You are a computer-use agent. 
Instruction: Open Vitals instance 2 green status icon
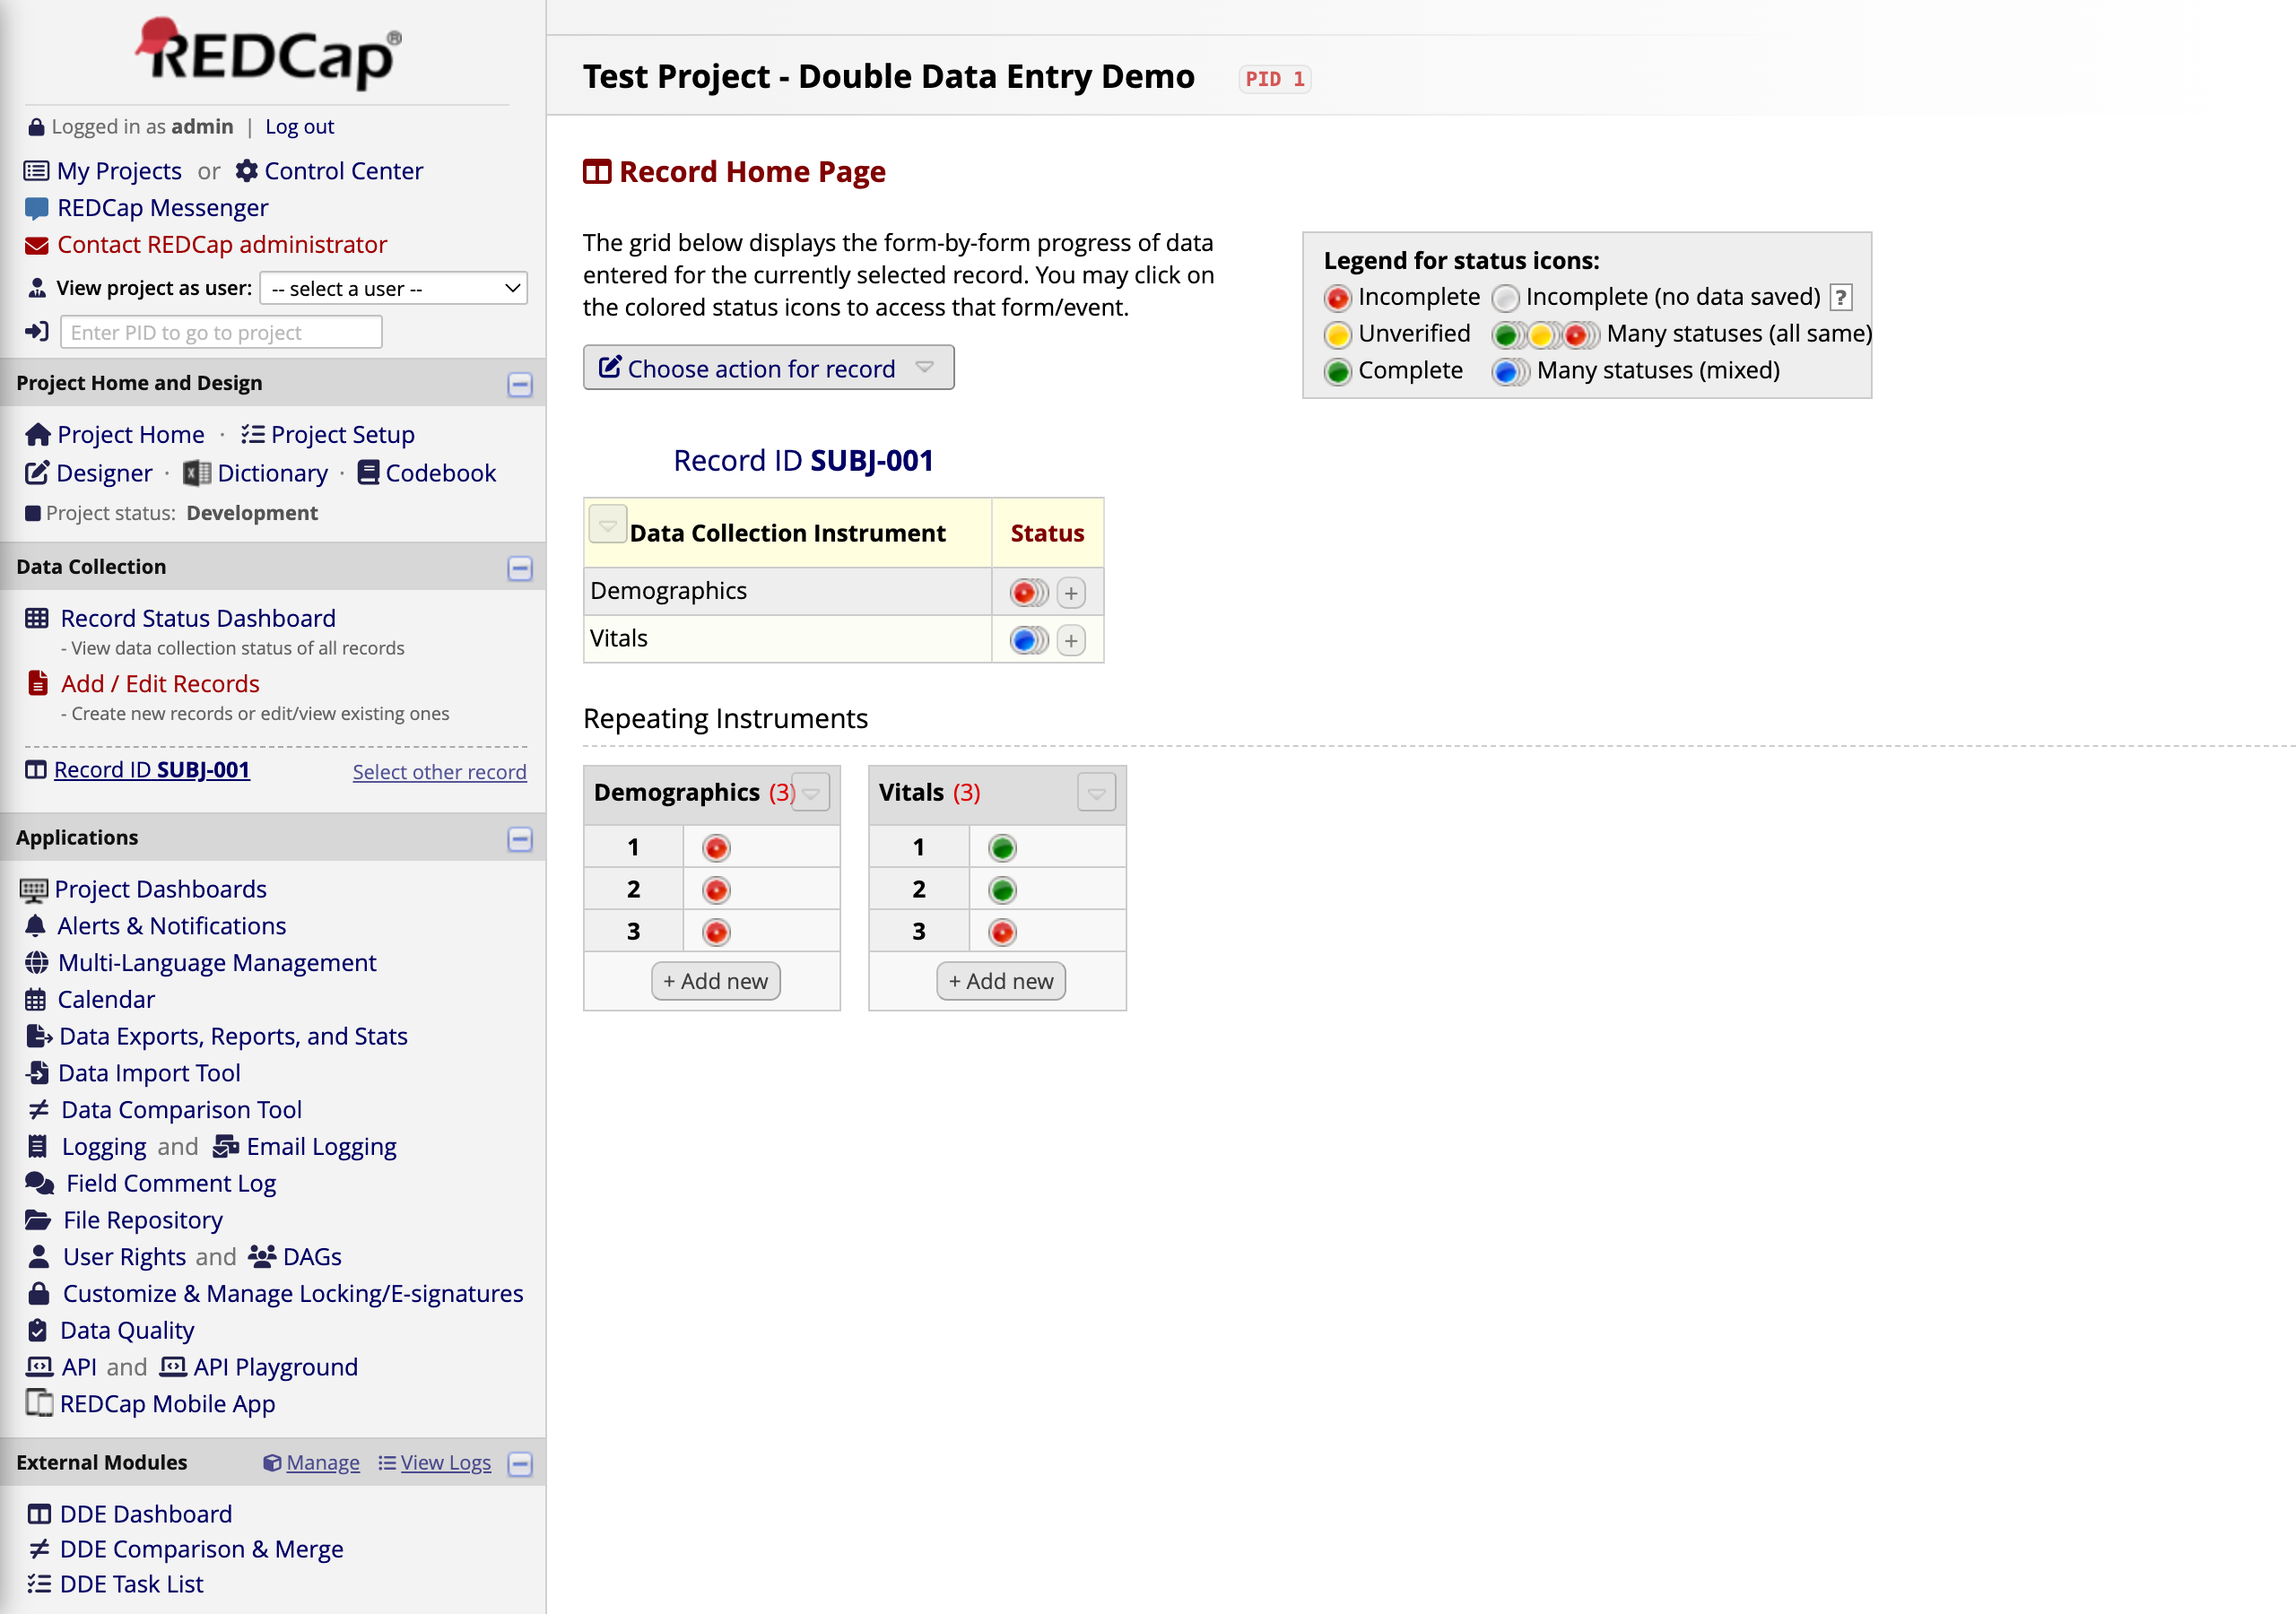[1002, 890]
